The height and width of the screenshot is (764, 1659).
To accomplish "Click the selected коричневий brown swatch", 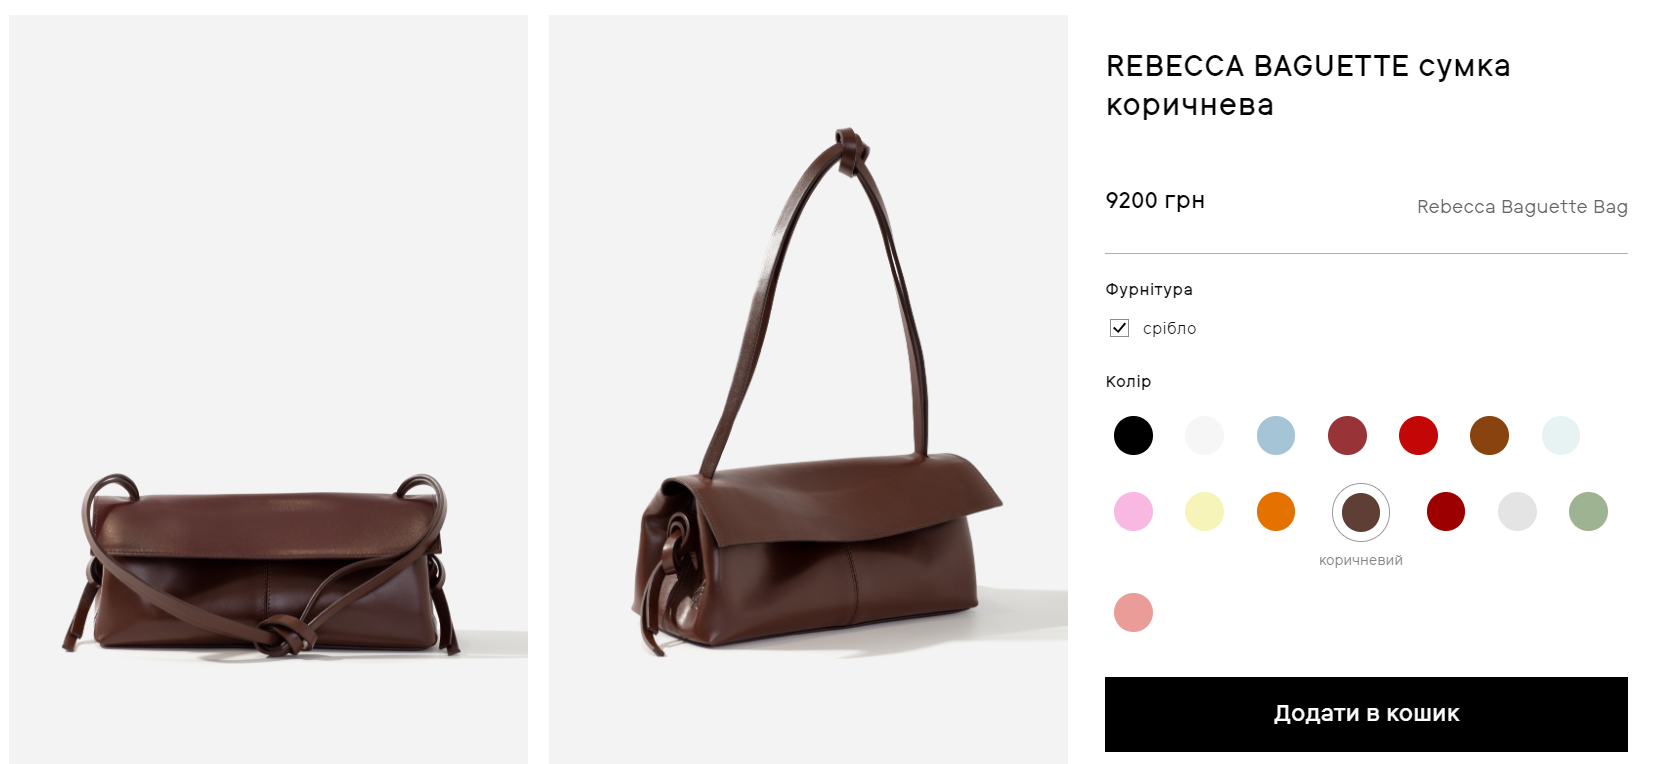I will (1361, 512).
